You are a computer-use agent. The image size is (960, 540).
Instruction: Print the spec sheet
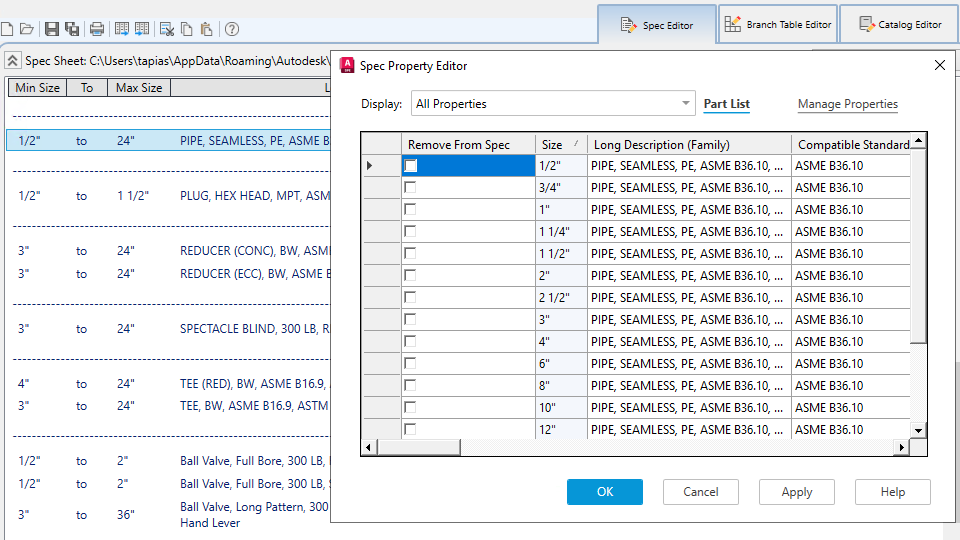click(x=97, y=29)
